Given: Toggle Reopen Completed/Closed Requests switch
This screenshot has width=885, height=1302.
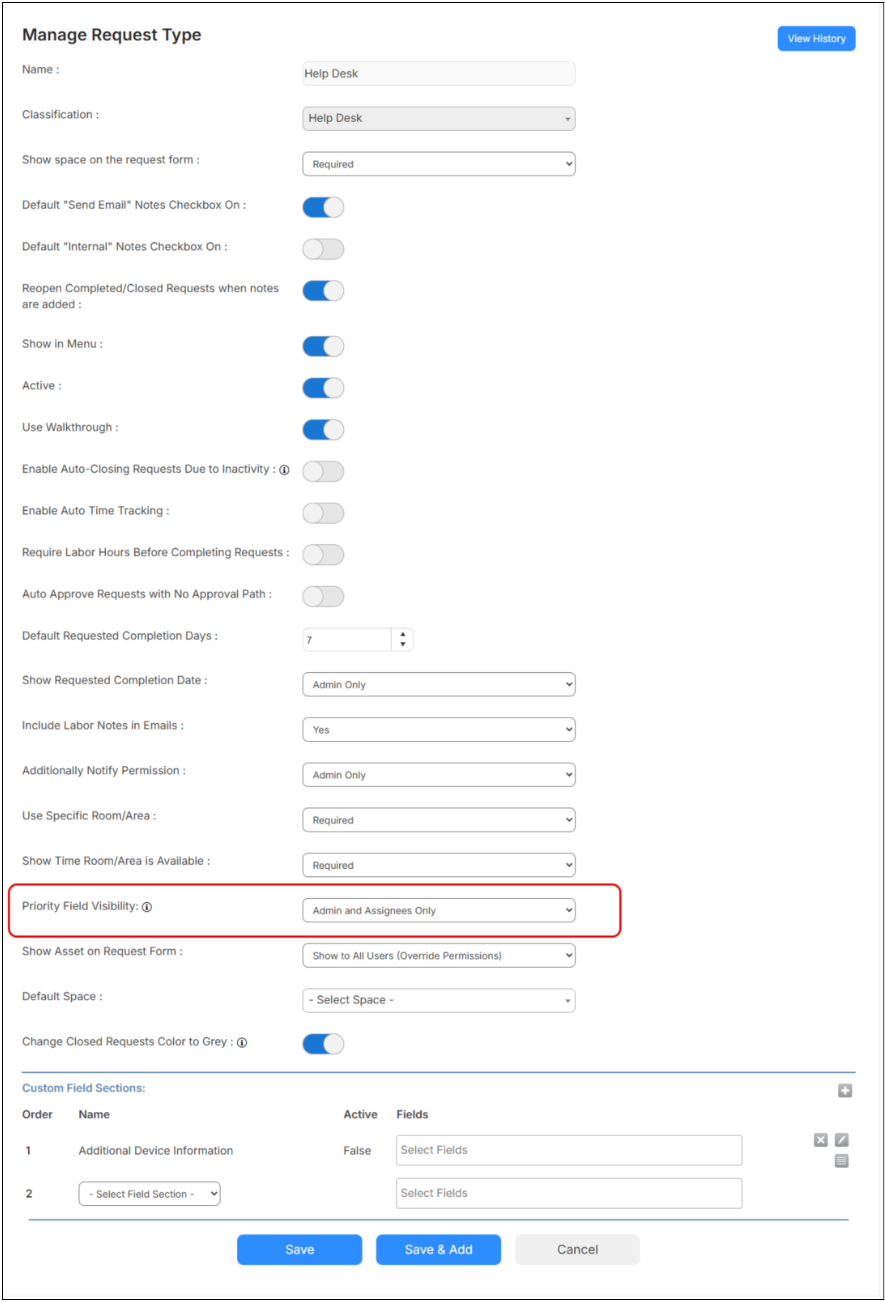Looking at the screenshot, I should coord(323,291).
